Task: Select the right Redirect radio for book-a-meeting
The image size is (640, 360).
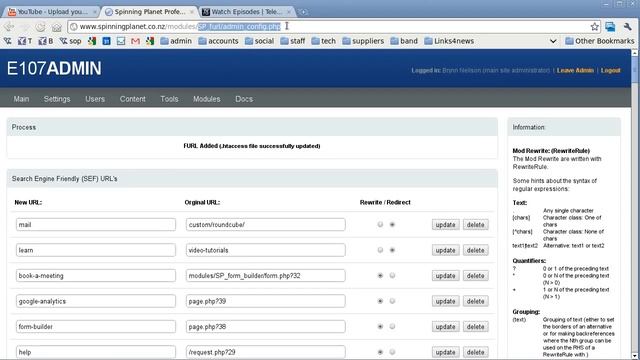Action: click(392, 276)
